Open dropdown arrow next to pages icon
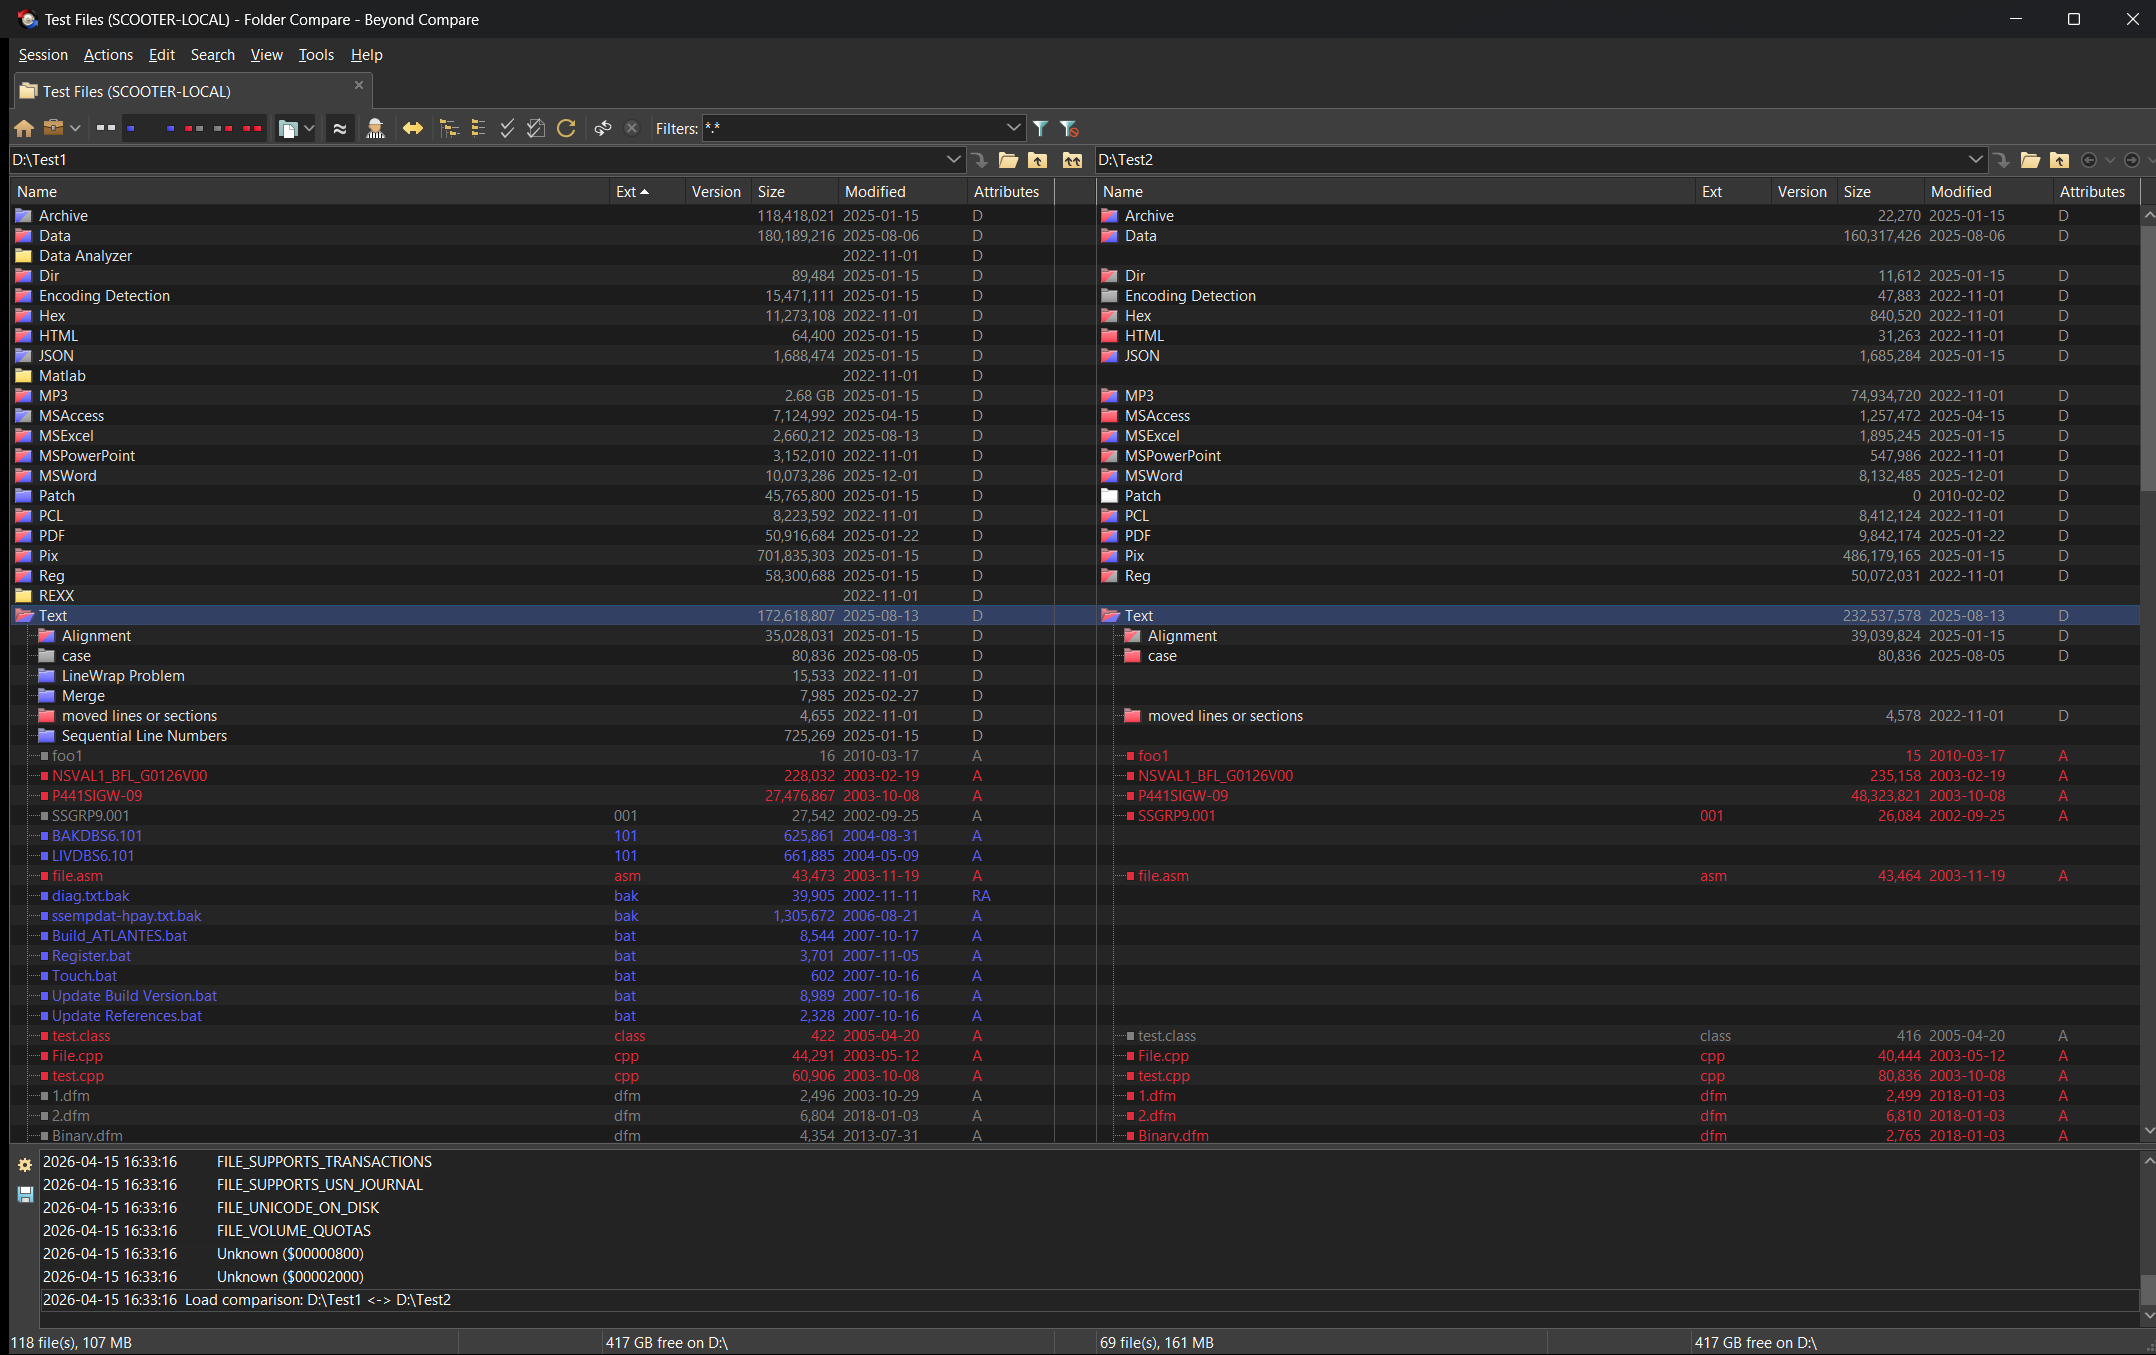This screenshot has width=2156, height=1355. [x=309, y=128]
